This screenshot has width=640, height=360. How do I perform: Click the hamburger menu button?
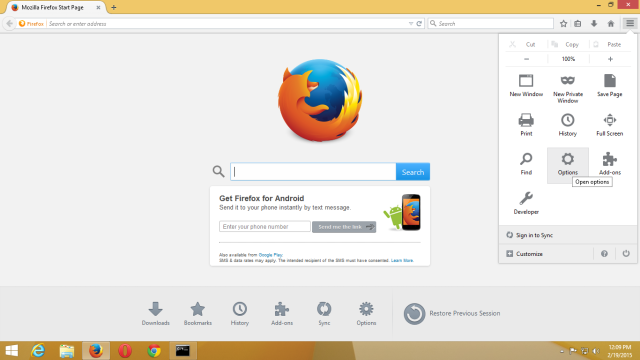[630, 23]
